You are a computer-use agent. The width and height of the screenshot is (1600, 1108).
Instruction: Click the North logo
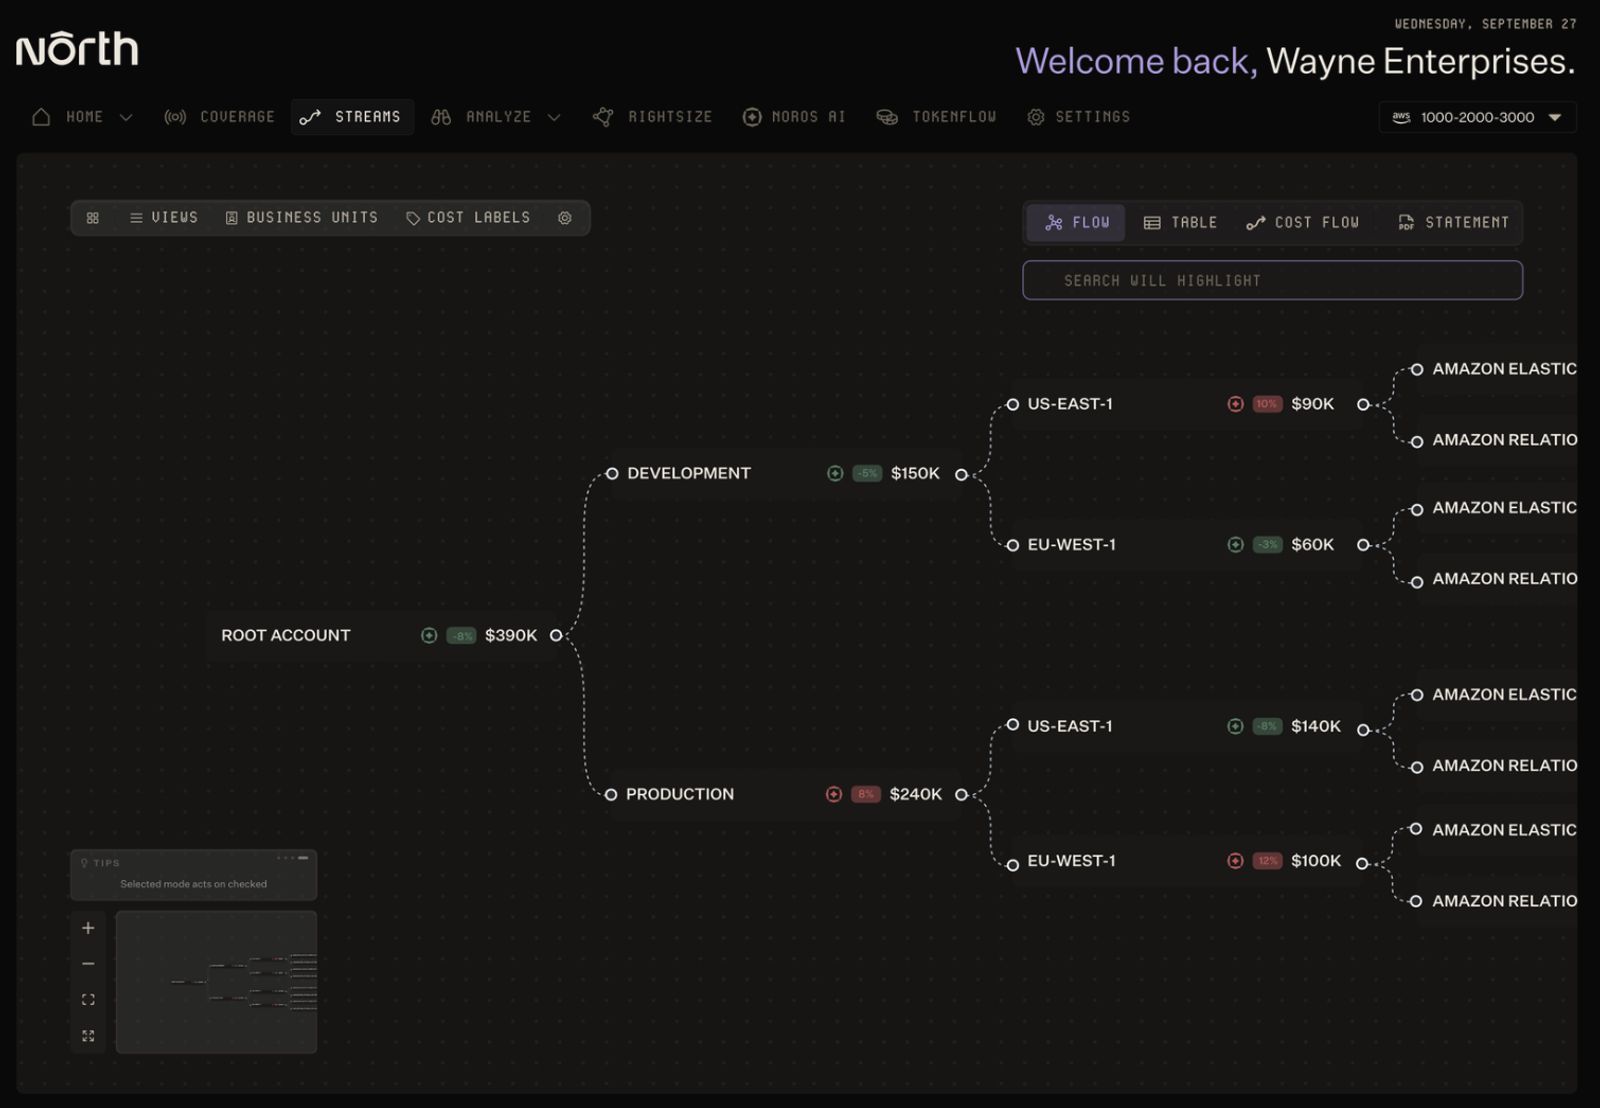(77, 49)
